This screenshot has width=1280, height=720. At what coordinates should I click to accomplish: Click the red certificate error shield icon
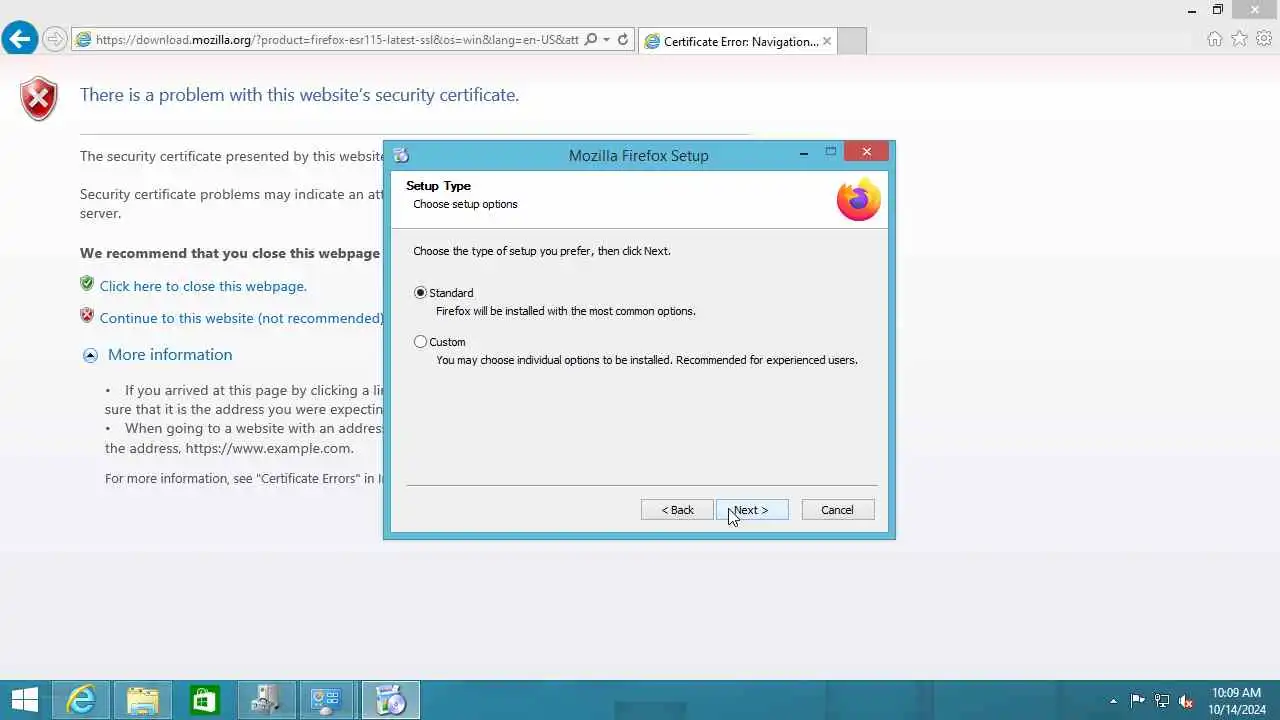coord(39,99)
